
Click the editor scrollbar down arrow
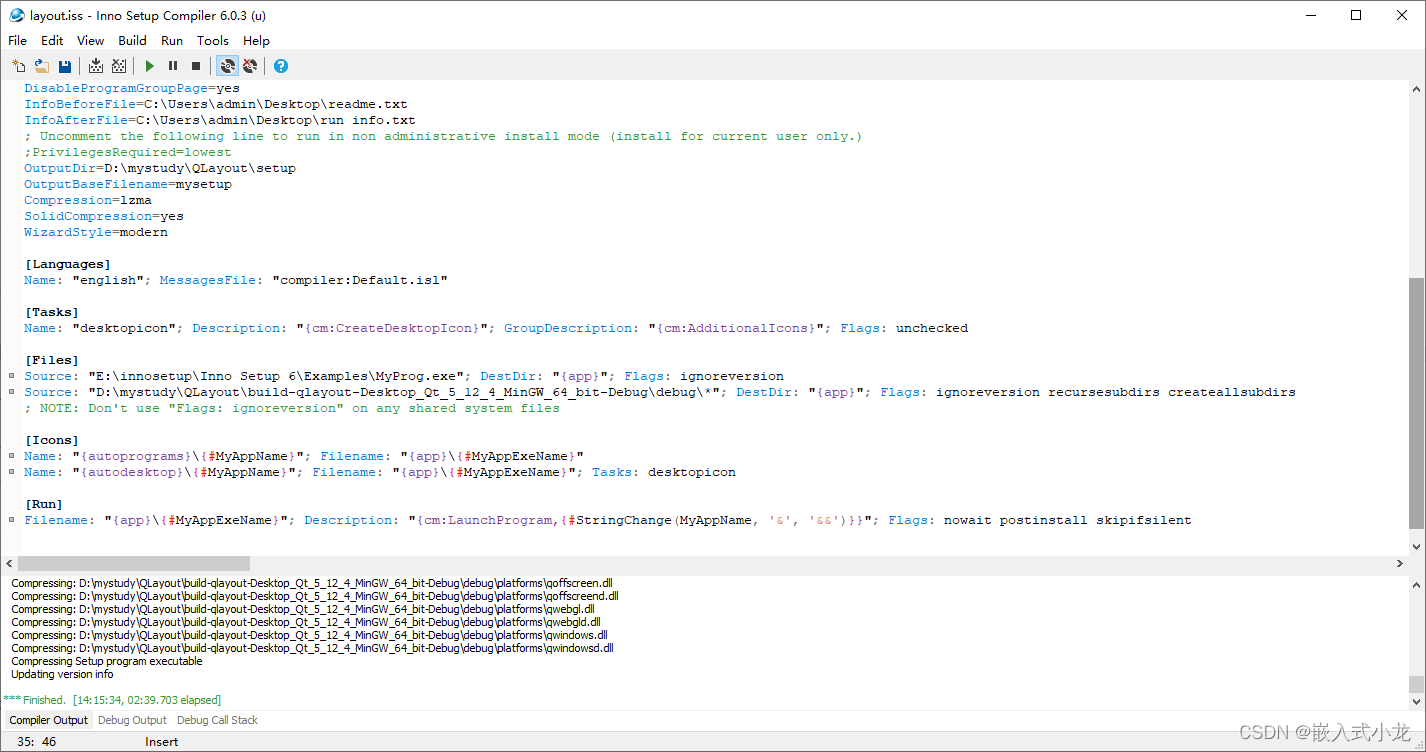pos(1416,547)
